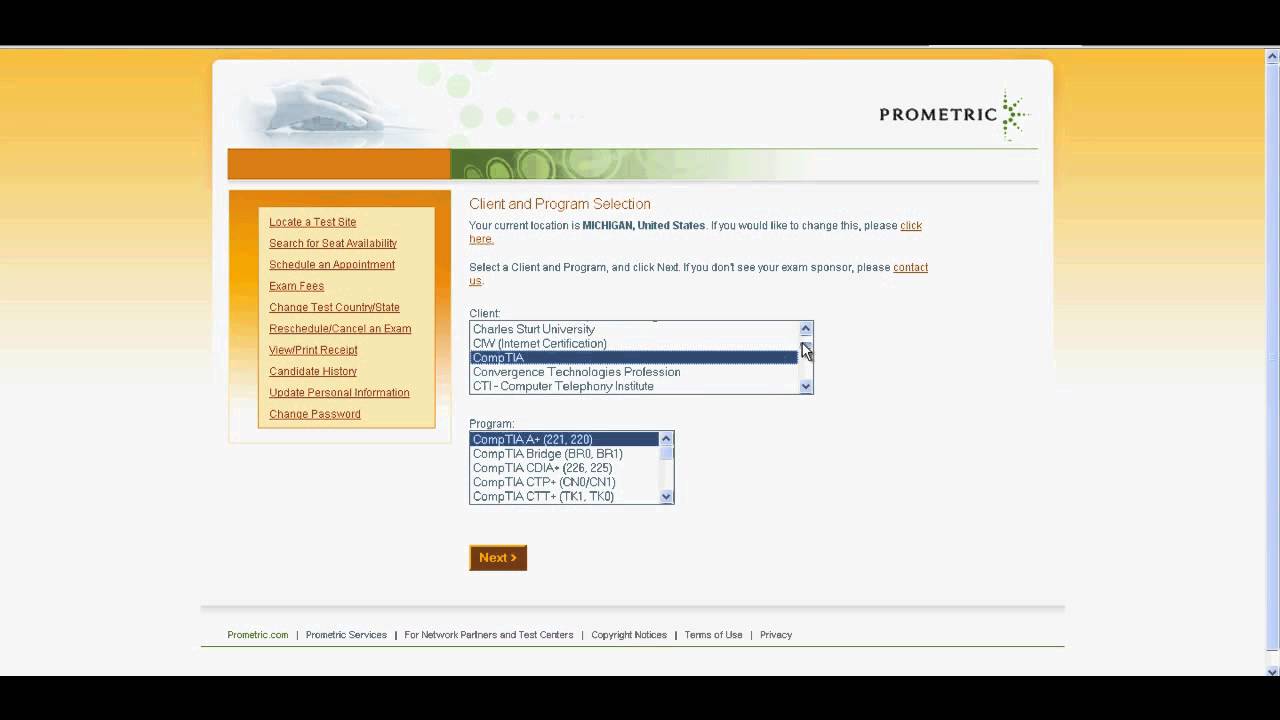Follow the 'click here' location change link
1280x720 pixels.
click(x=910, y=226)
